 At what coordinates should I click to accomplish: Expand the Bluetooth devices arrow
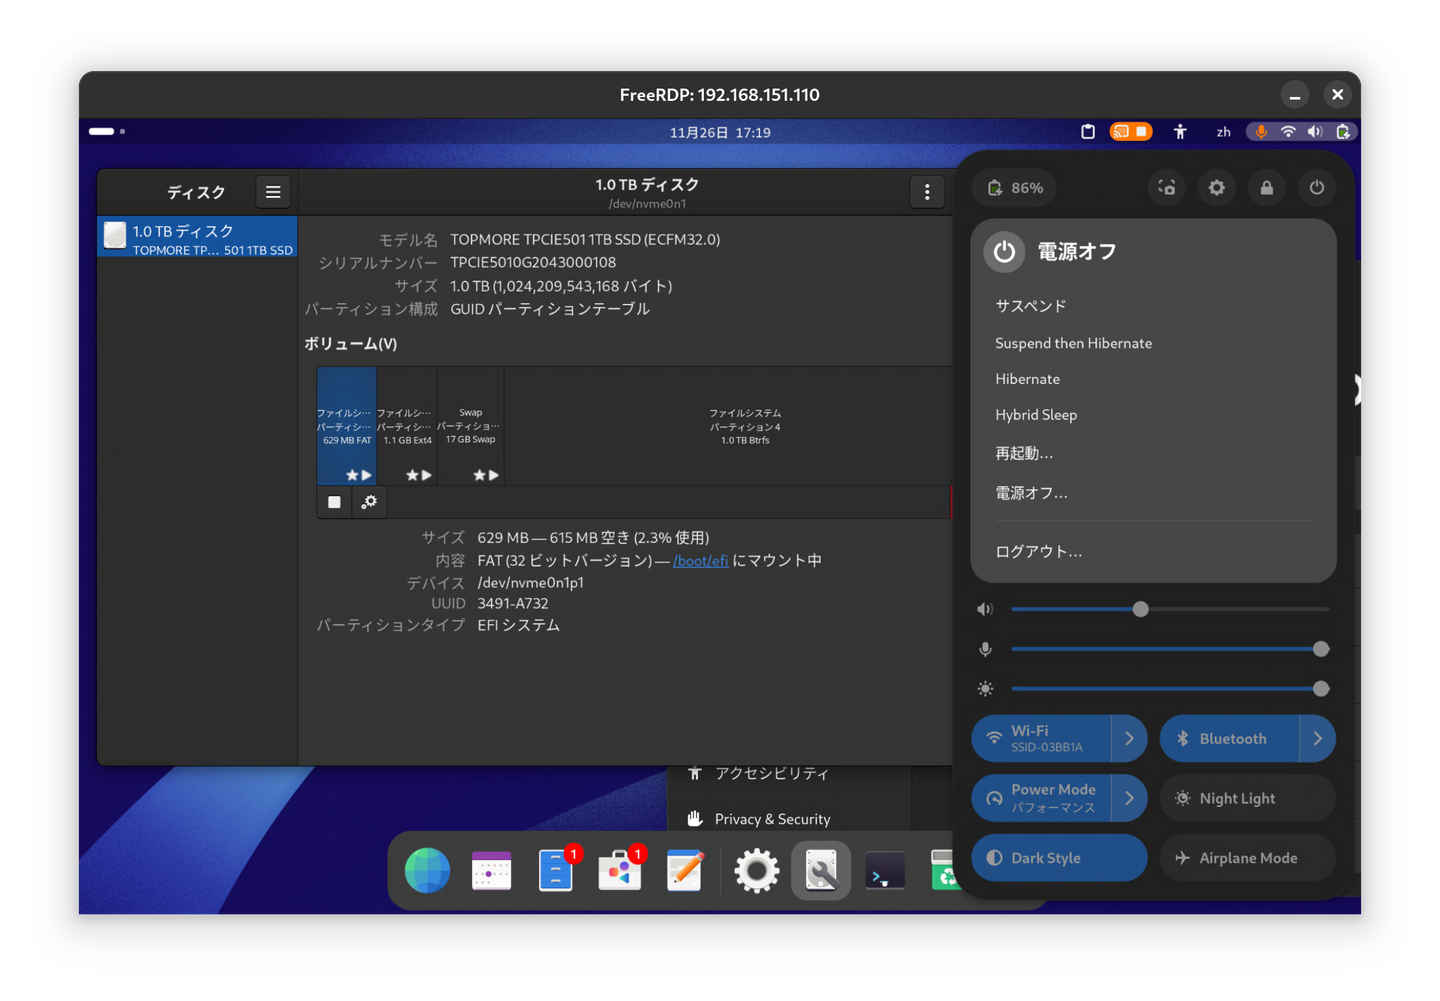click(1317, 739)
